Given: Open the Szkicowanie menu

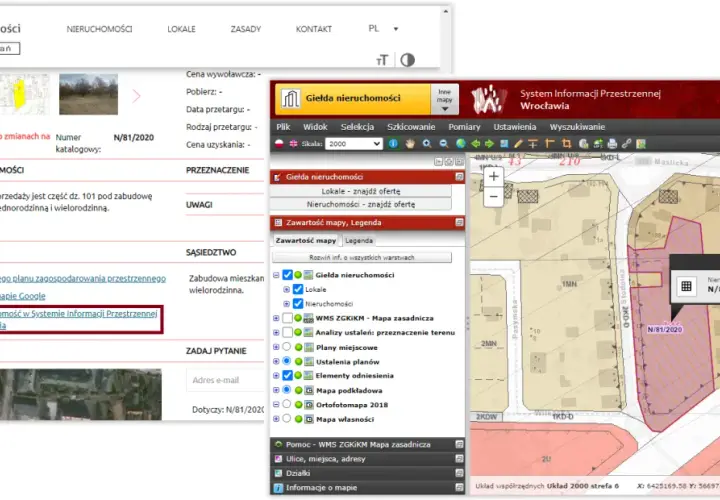Looking at the screenshot, I should click(411, 127).
